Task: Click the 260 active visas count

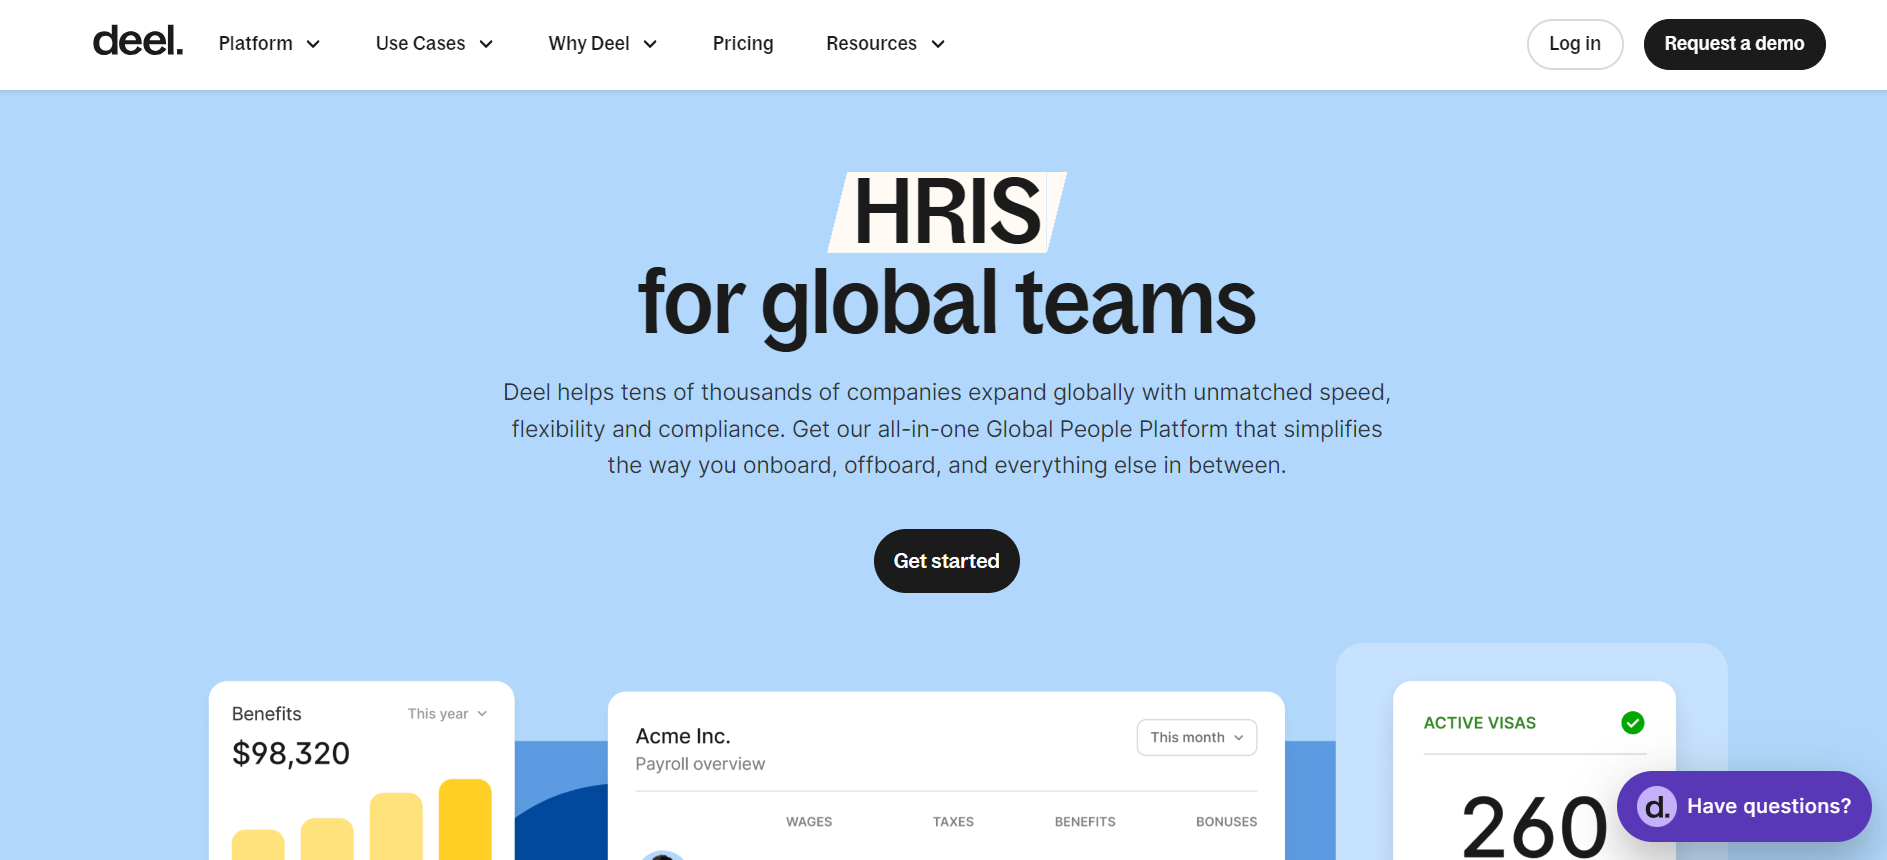Action: (1534, 826)
